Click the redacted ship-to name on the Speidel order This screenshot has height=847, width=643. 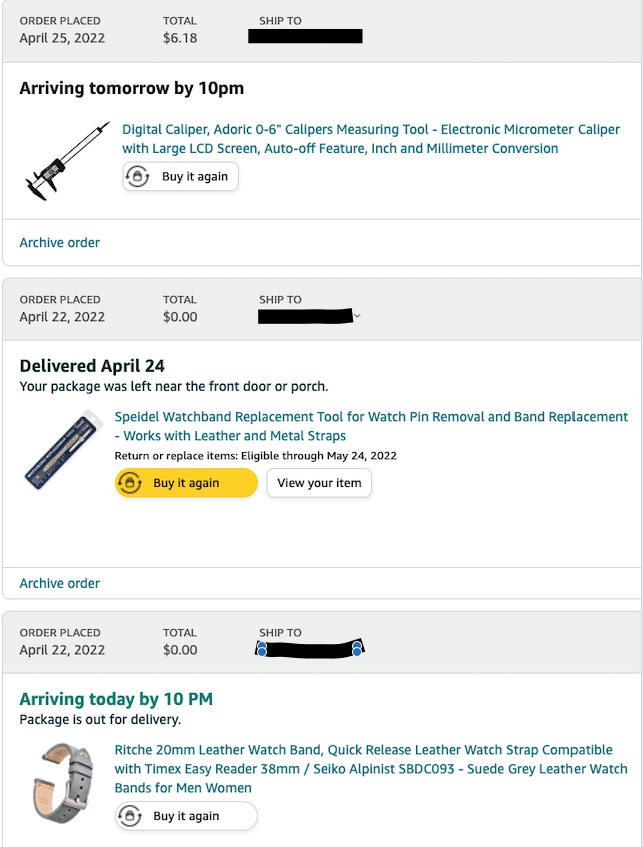tap(305, 317)
